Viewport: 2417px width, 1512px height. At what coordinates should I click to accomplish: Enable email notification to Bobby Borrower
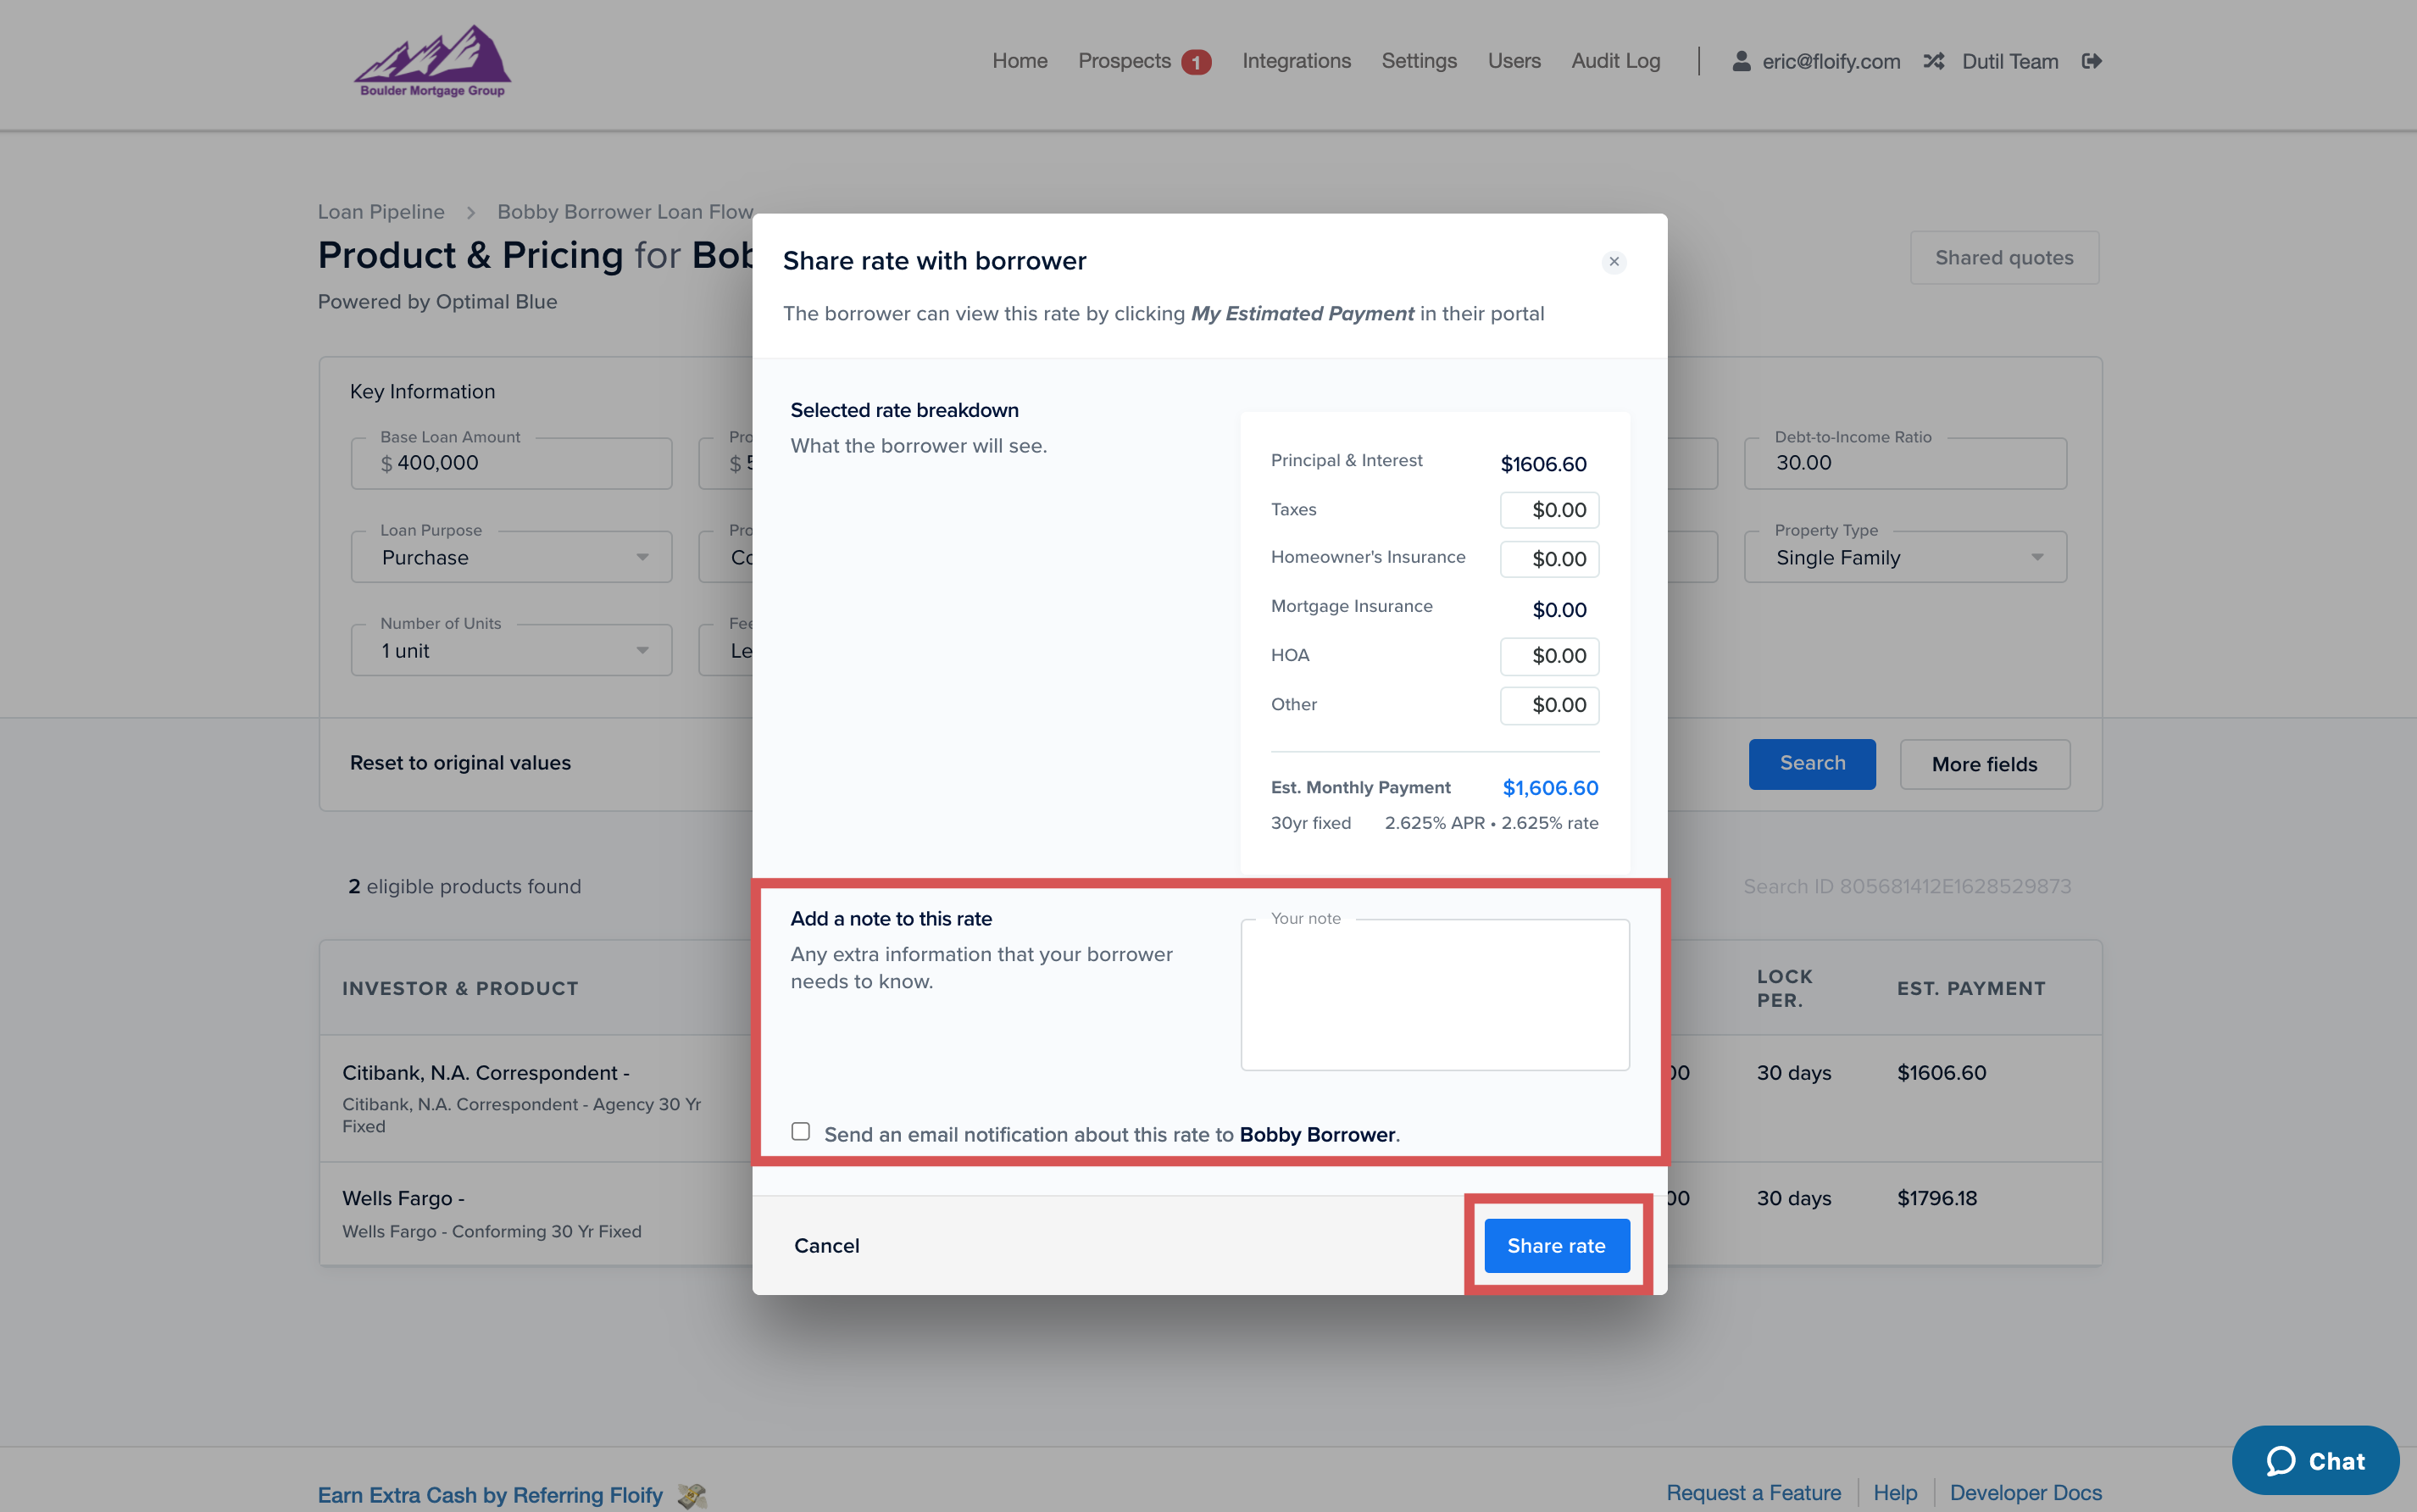(800, 1131)
